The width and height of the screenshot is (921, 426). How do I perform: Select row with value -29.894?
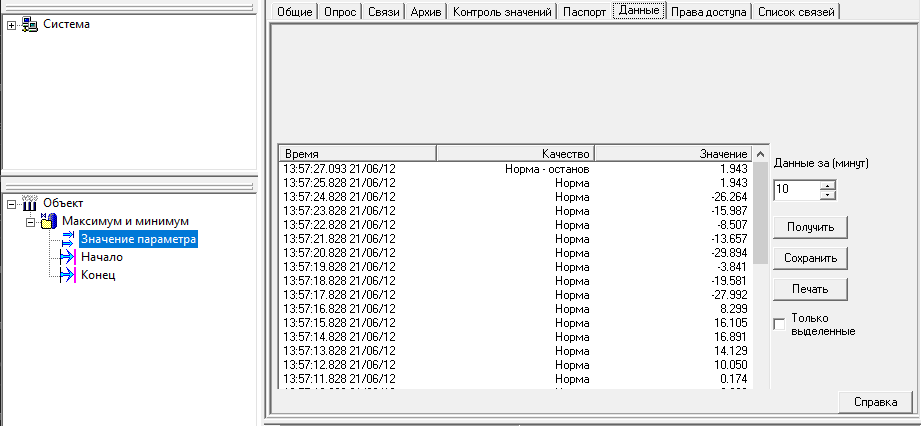516,253
